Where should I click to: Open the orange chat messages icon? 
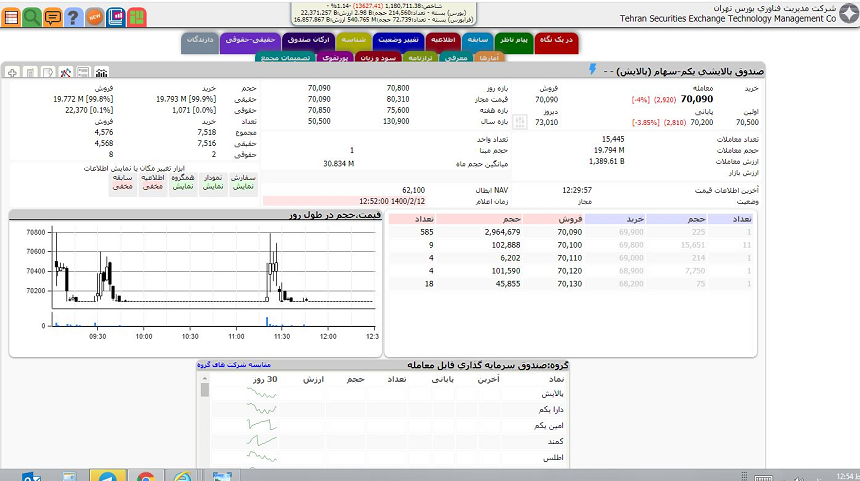click(52, 17)
